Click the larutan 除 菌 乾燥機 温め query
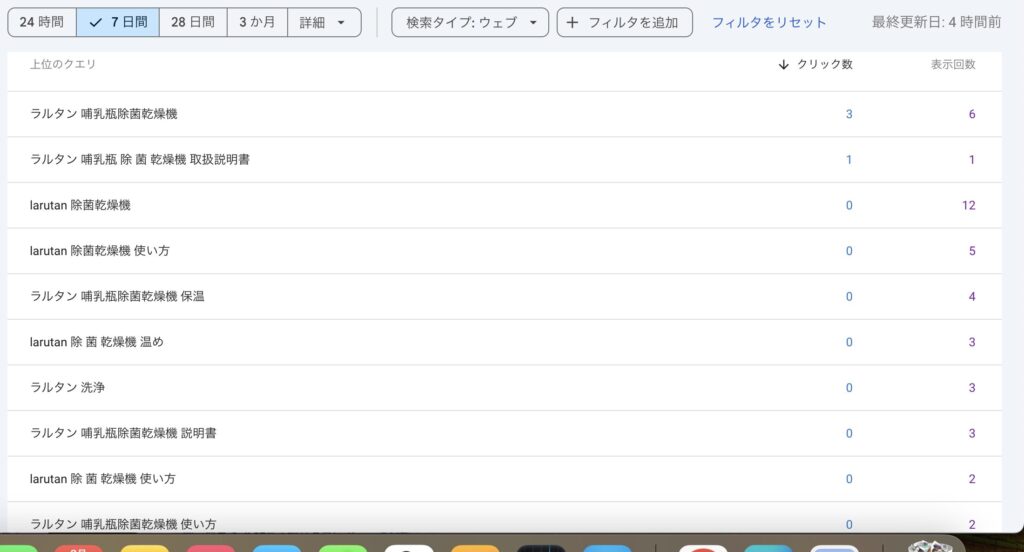The image size is (1024, 552). [x=97, y=342]
